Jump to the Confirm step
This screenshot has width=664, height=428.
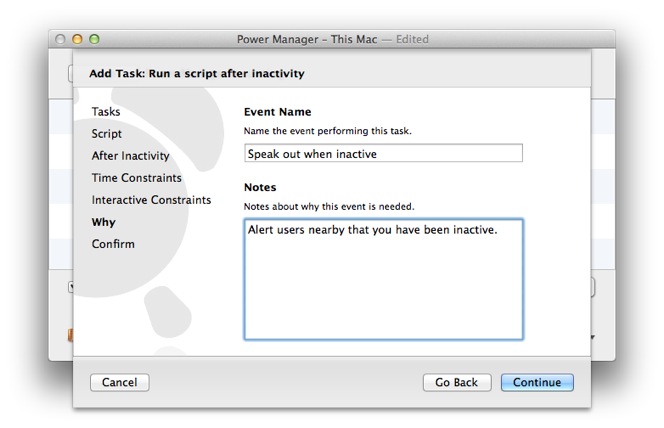coord(113,244)
